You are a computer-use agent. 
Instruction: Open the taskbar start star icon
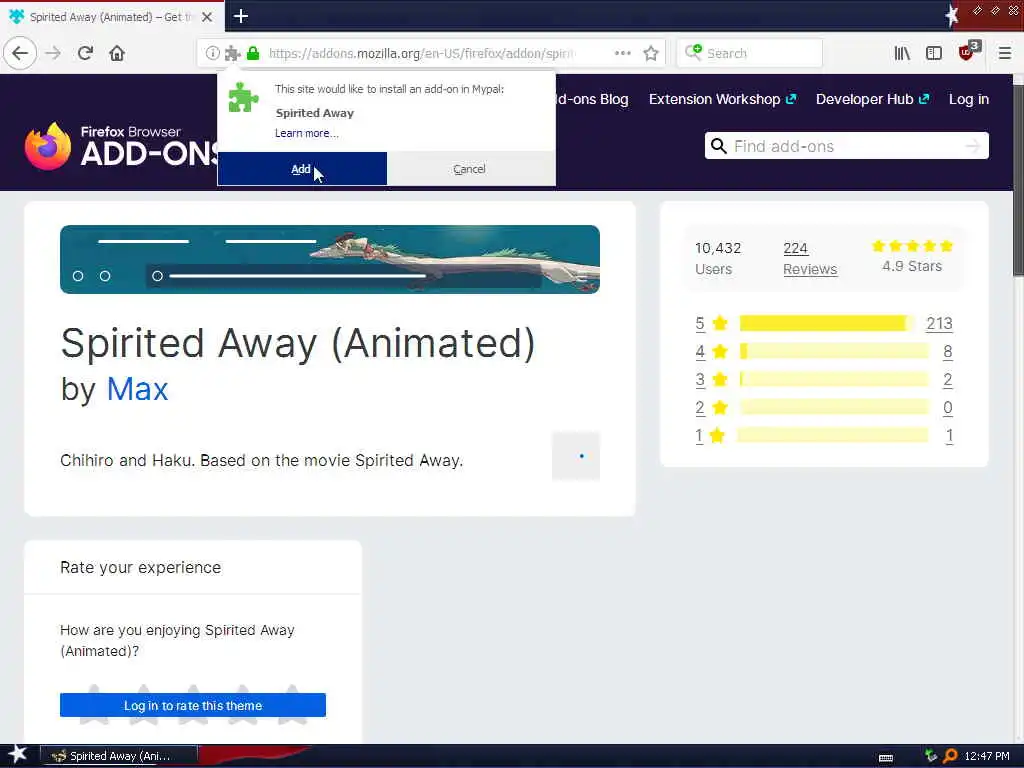(x=18, y=755)
